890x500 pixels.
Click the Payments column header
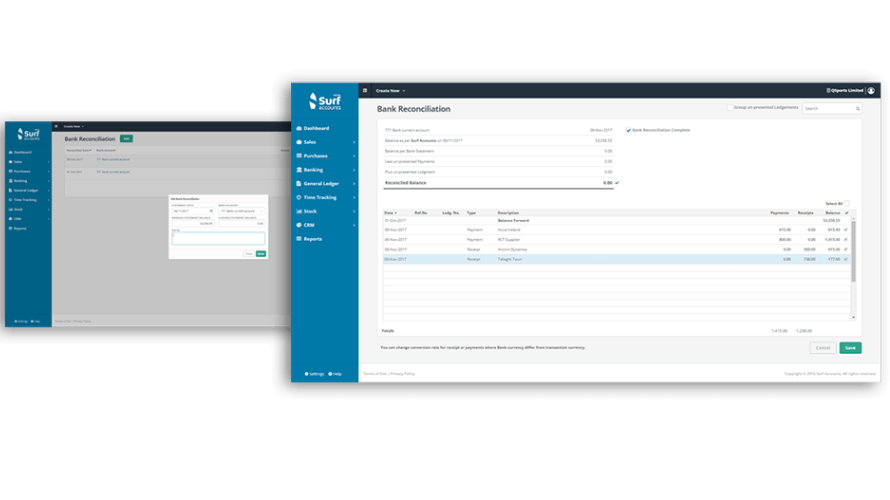pos(779,213)
